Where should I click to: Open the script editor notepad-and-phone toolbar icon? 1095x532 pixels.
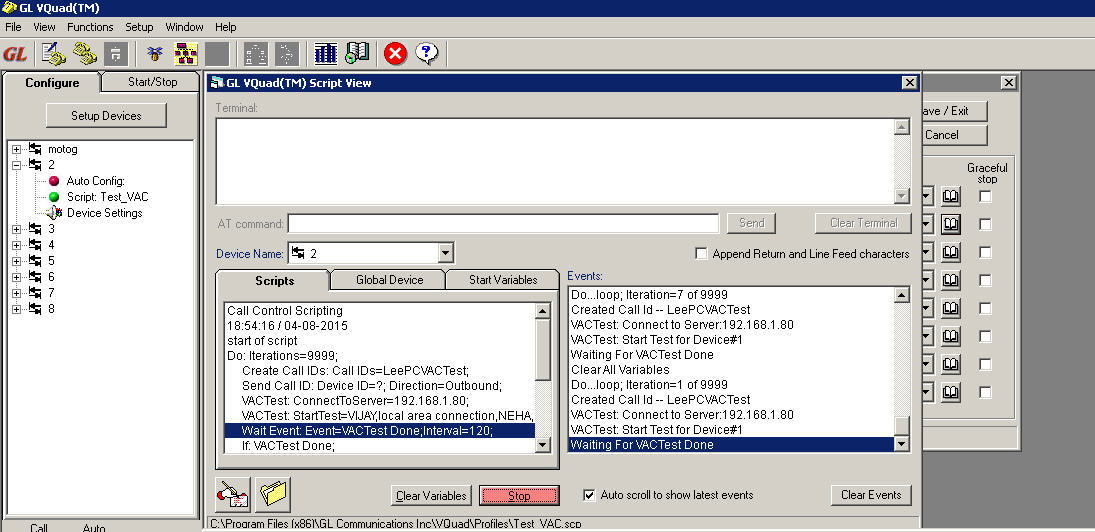point(53,54)
